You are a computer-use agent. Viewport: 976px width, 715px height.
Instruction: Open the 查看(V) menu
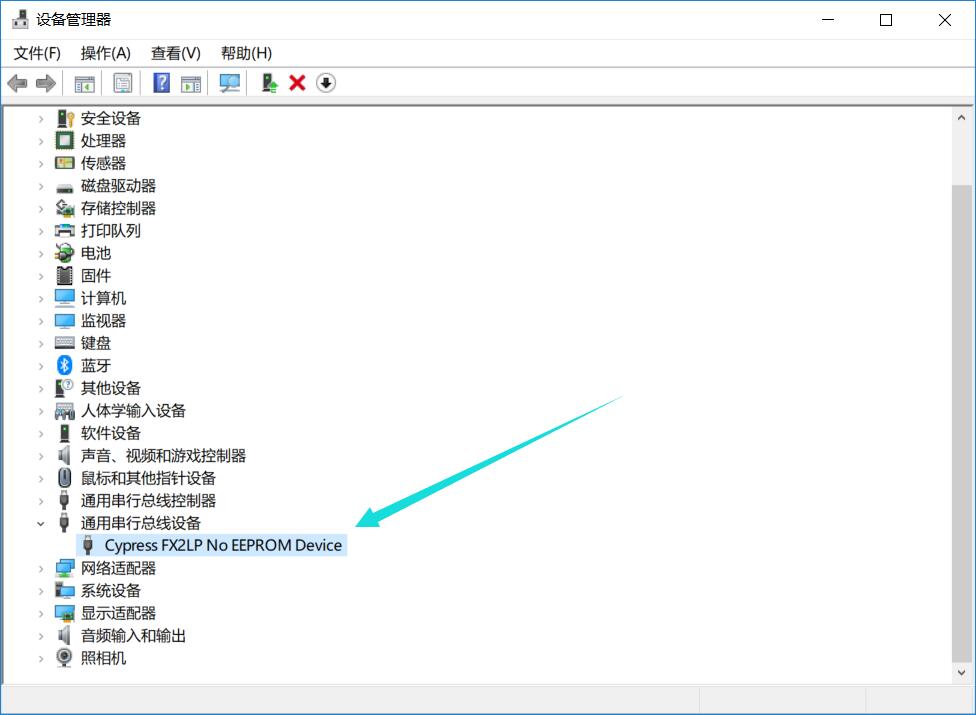pyautogui.click(x=176, y=54)
